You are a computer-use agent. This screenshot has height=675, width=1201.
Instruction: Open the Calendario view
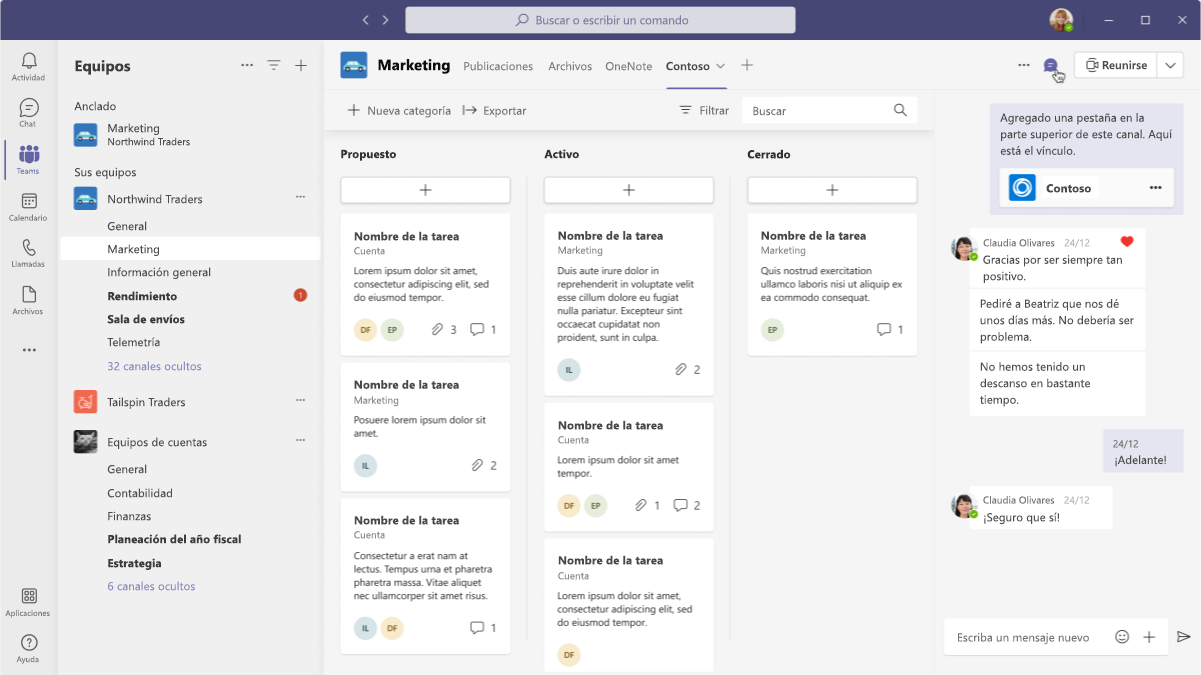pyautogui.click(x=28, y=207)
